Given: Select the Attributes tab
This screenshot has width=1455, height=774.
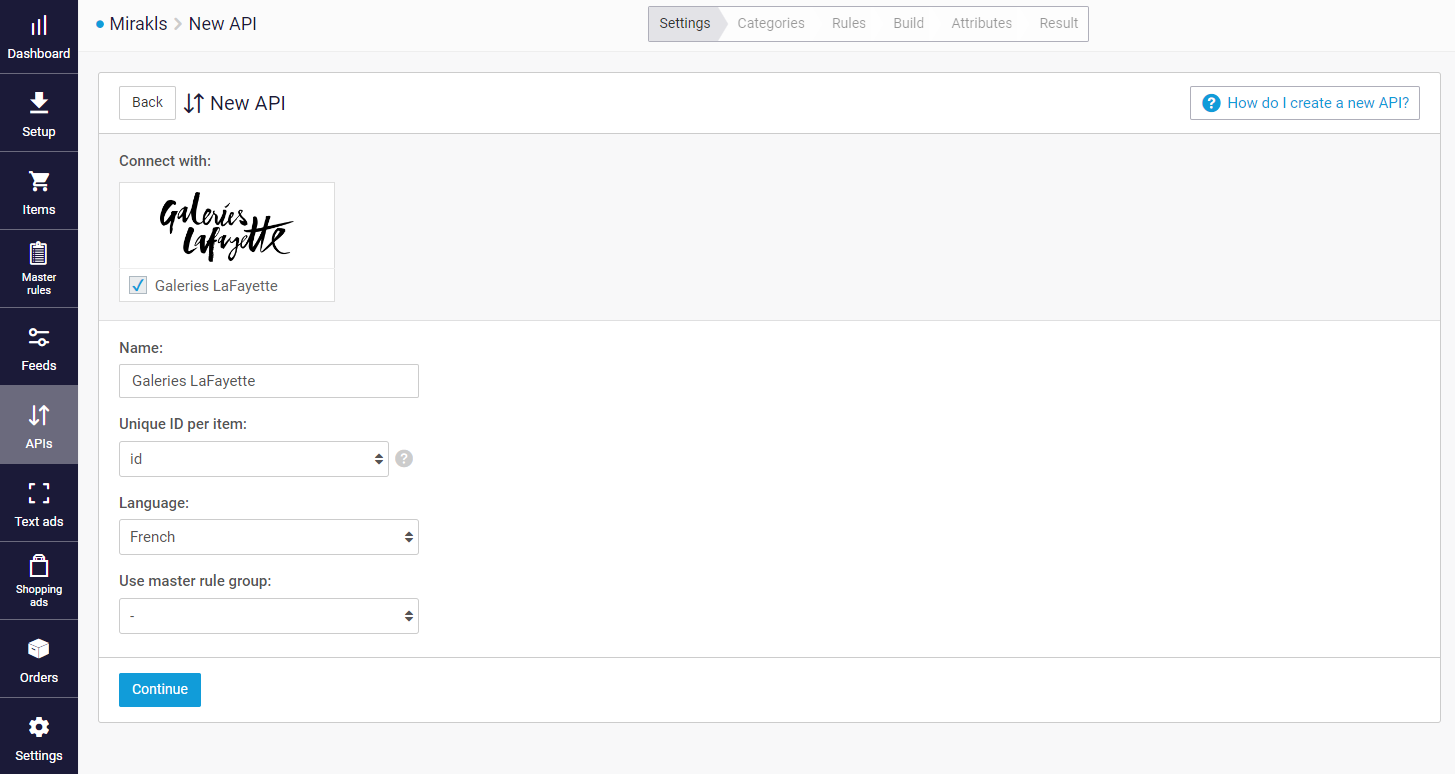Looking at the screenshot, I should click(x=981, y=23).
